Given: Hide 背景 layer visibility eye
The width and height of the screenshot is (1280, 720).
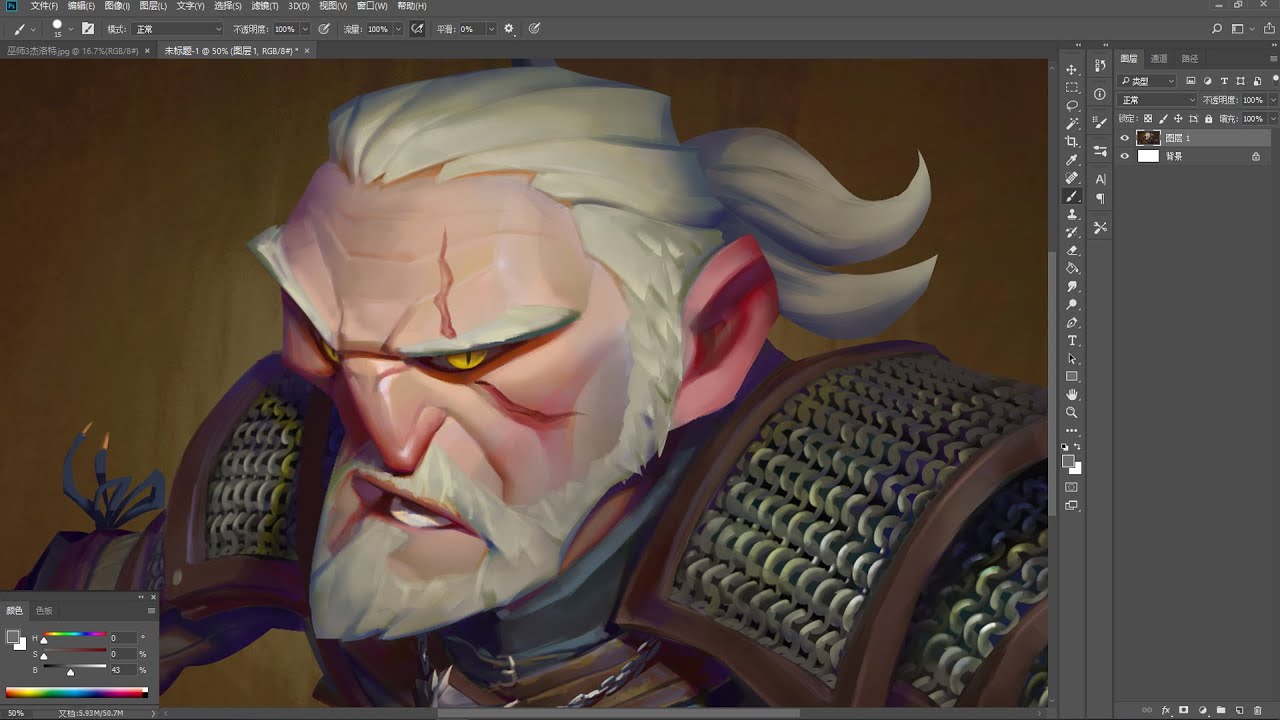Looking at the screenshot, I should pos(1125,156).
